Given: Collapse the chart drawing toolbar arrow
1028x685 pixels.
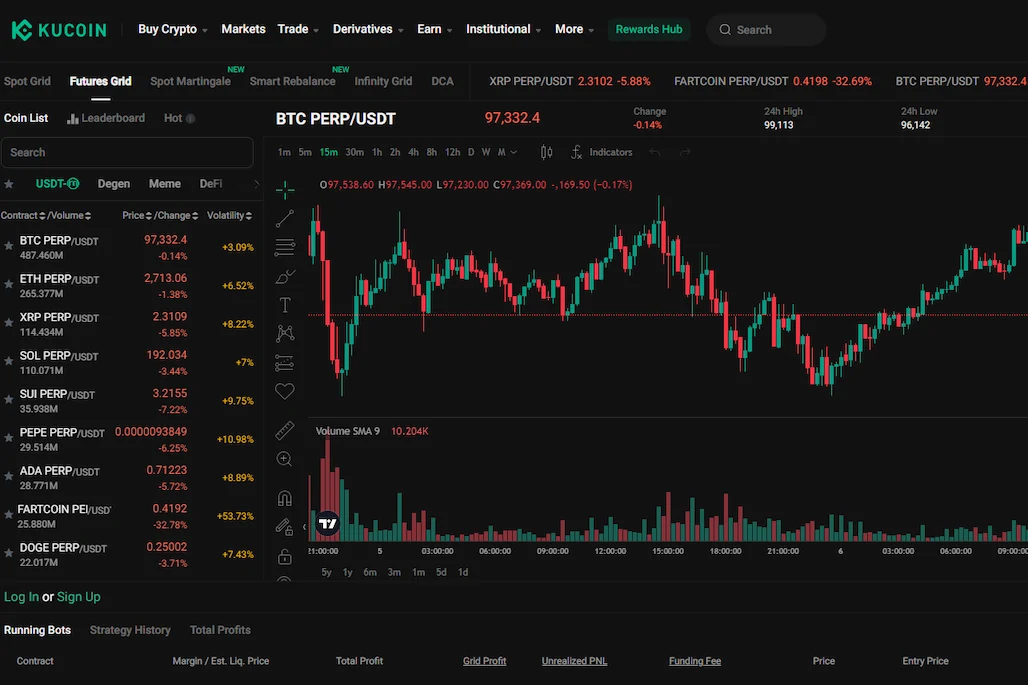Looking at the screenshot, I should pyautogui.click(x=304, y=526).
